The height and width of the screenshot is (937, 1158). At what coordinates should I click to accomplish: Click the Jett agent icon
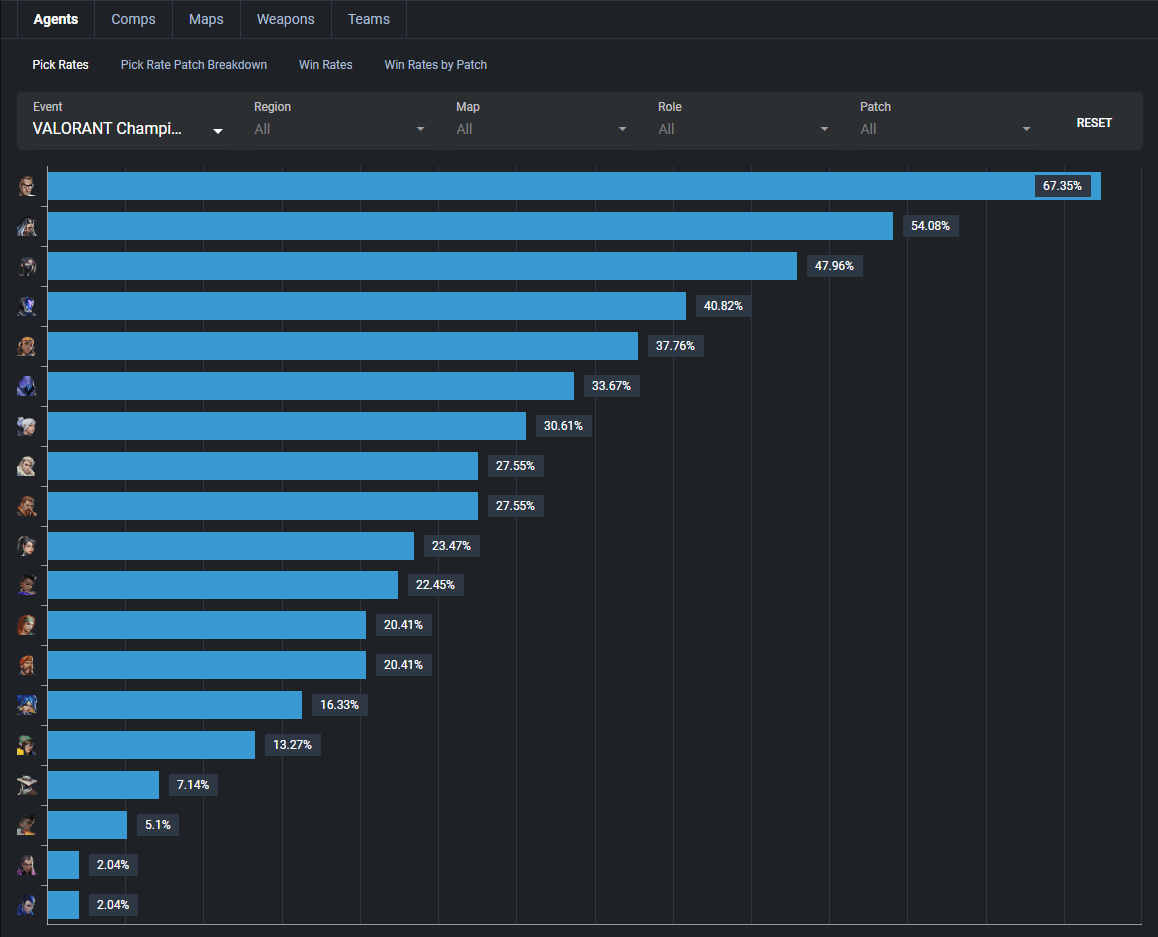(27, 426)
